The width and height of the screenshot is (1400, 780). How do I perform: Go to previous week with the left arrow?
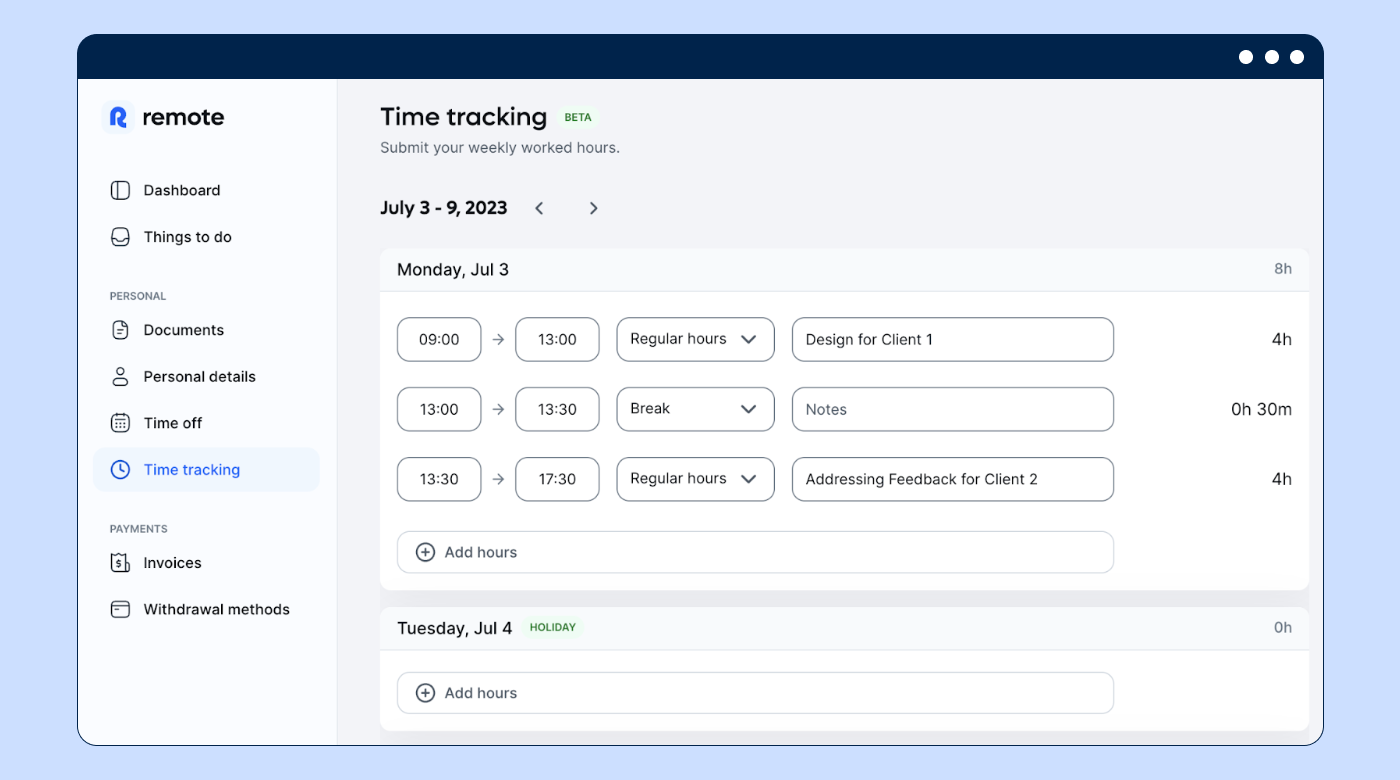coord(539,208)
